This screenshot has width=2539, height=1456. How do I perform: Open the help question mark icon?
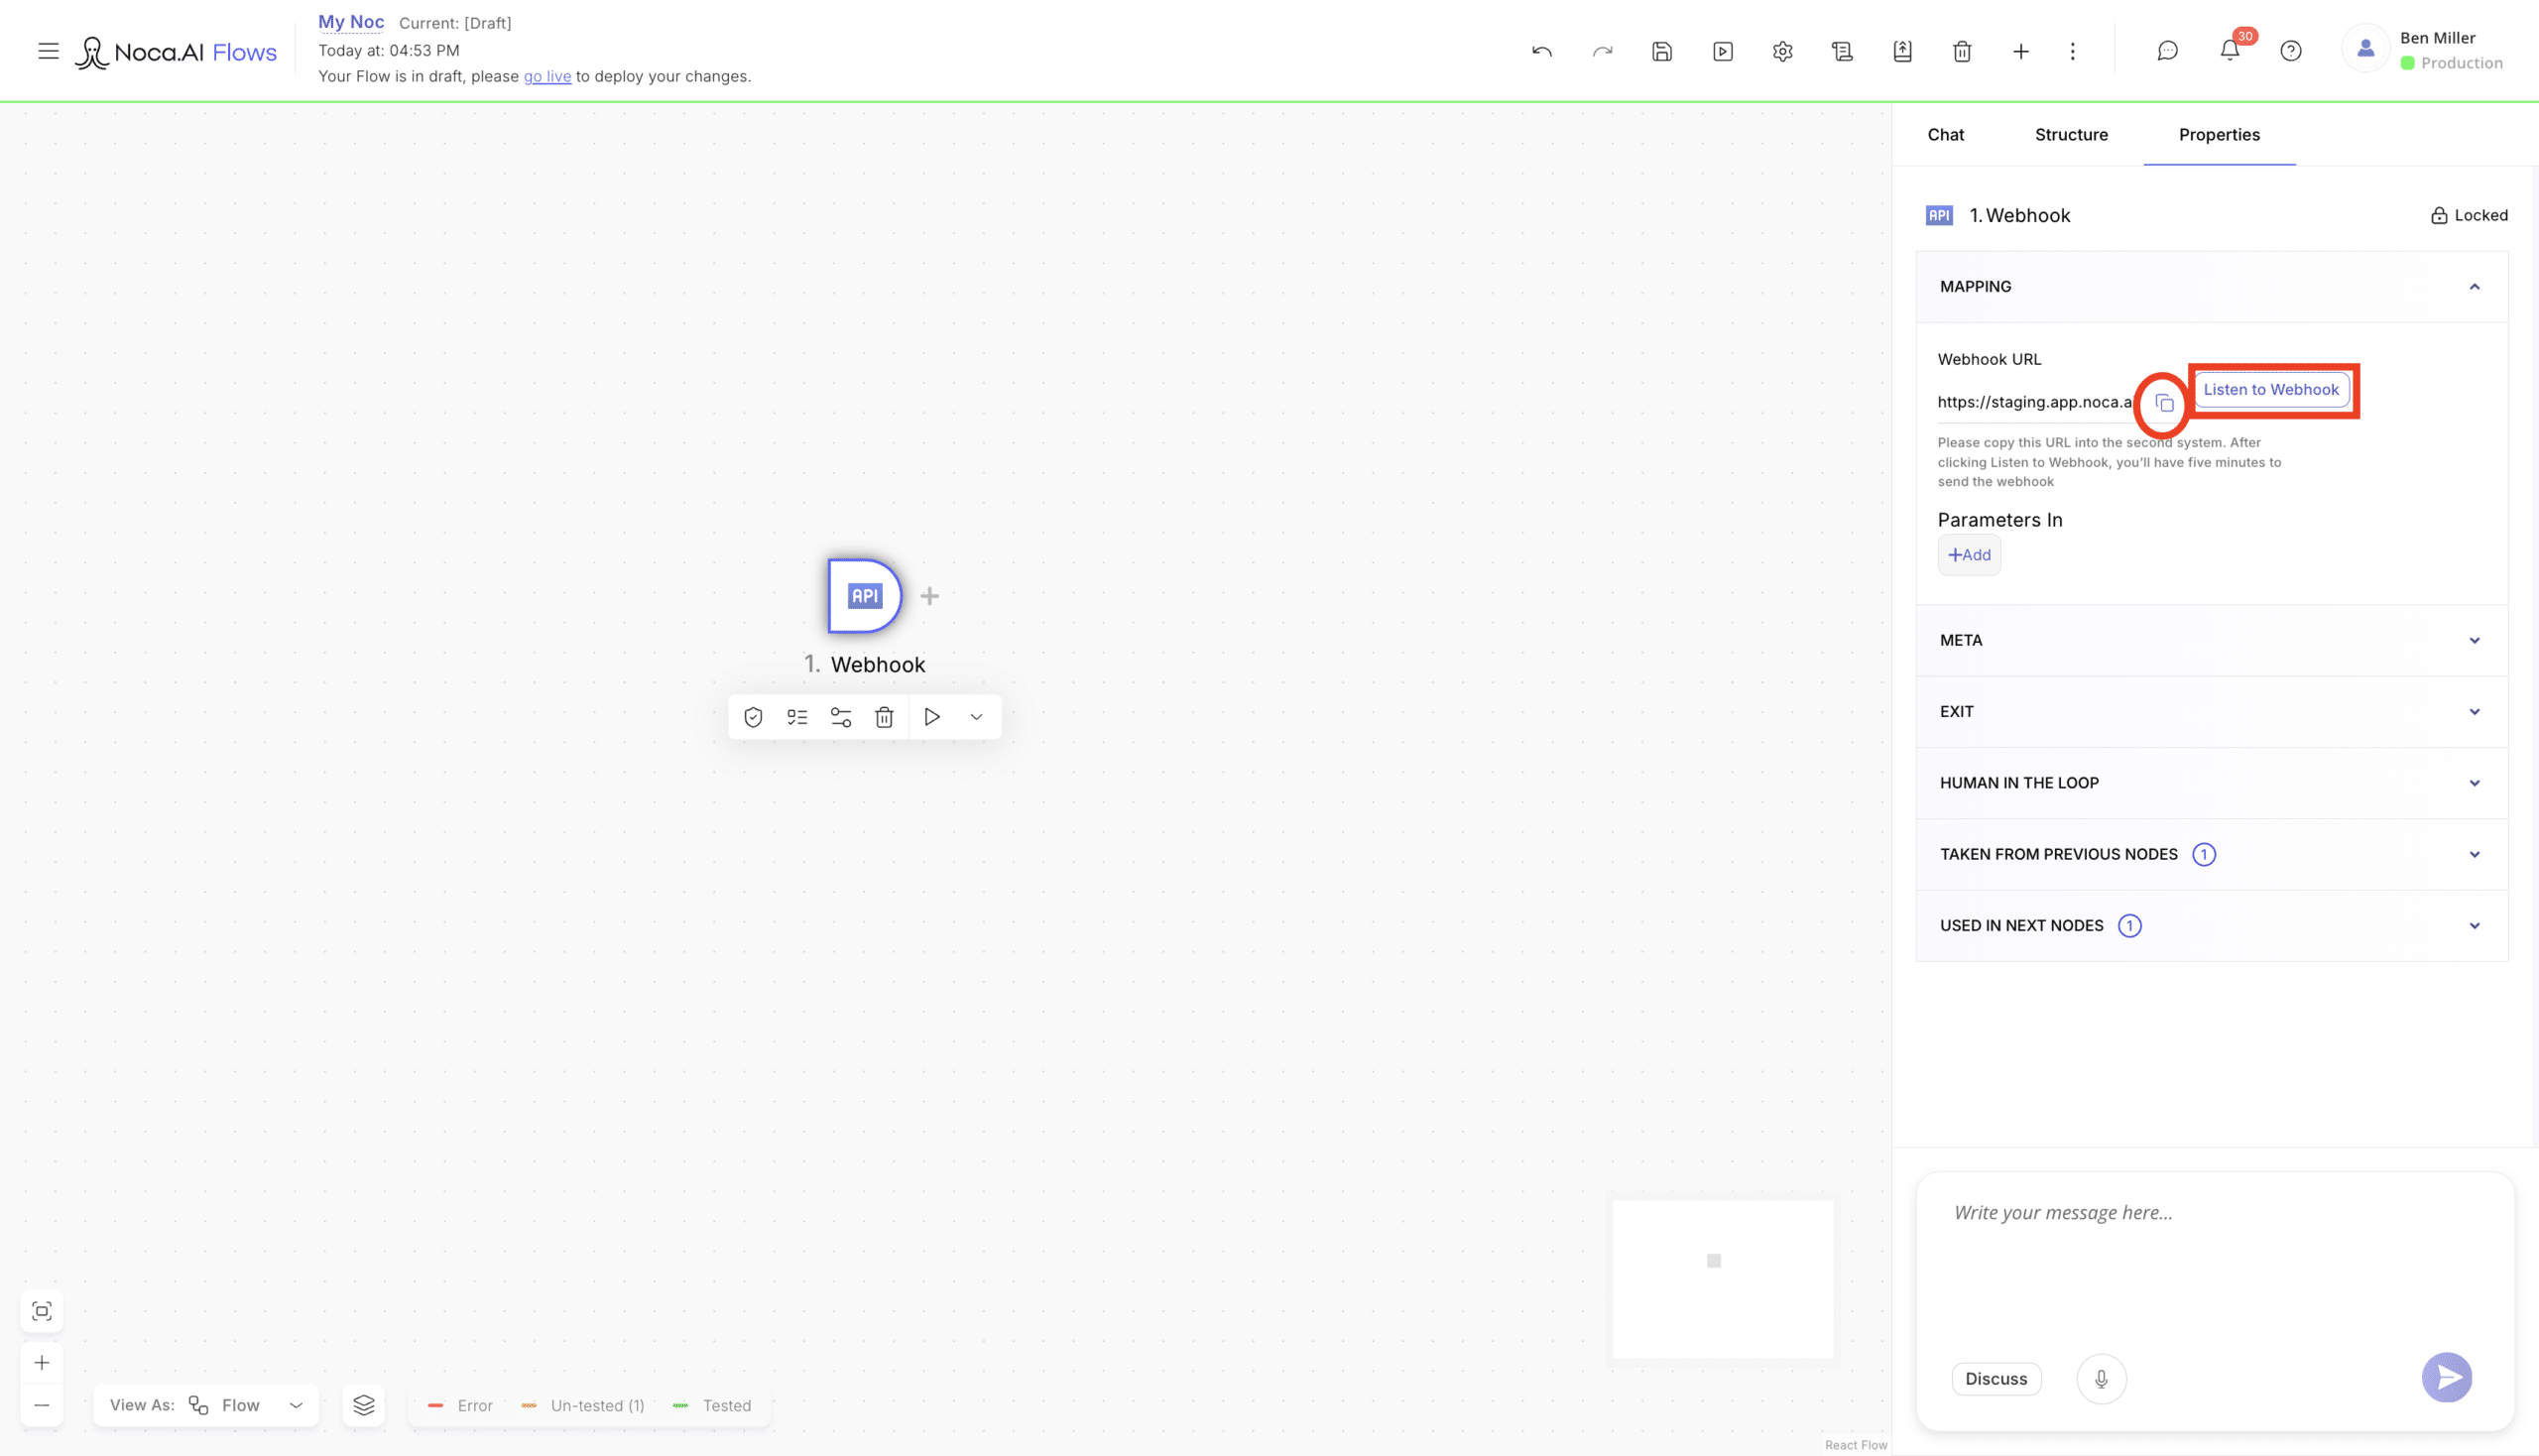[x=2291, y=51]
